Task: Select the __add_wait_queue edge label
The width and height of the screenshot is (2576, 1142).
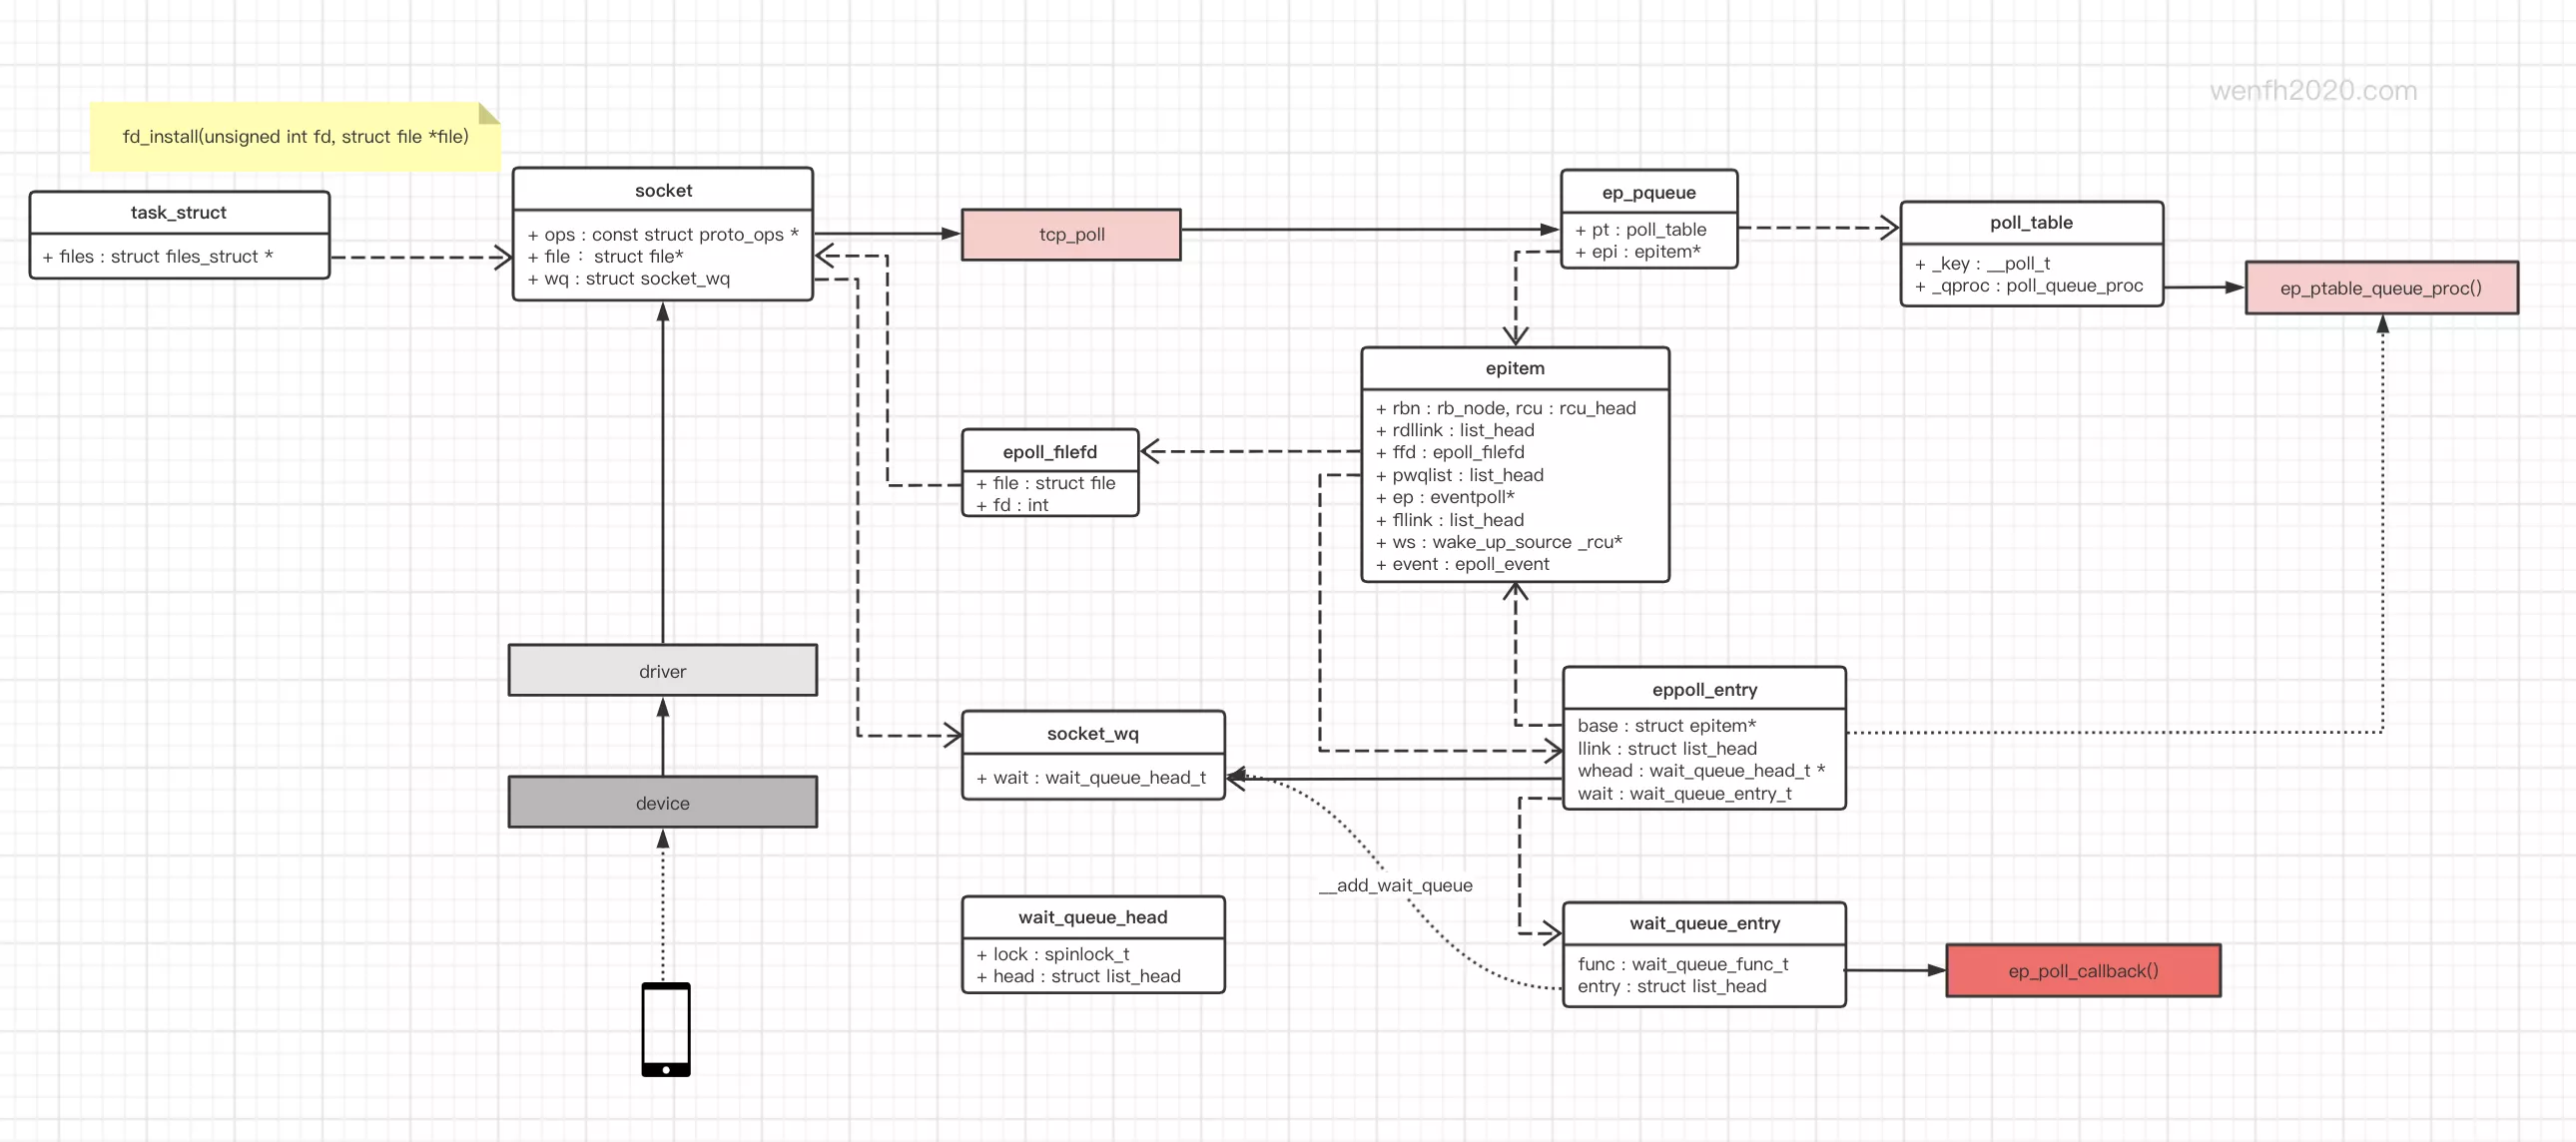Action: tap(1396, 885)
